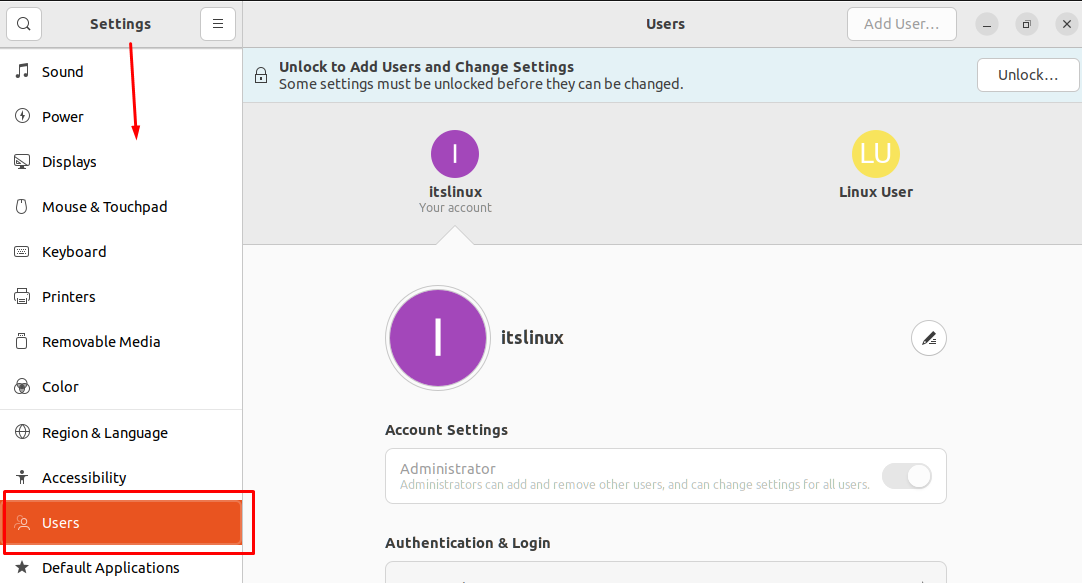Click the Add User button
Image resolution: width=1082 pixels, height=583 pixels.
coord(901,23)
